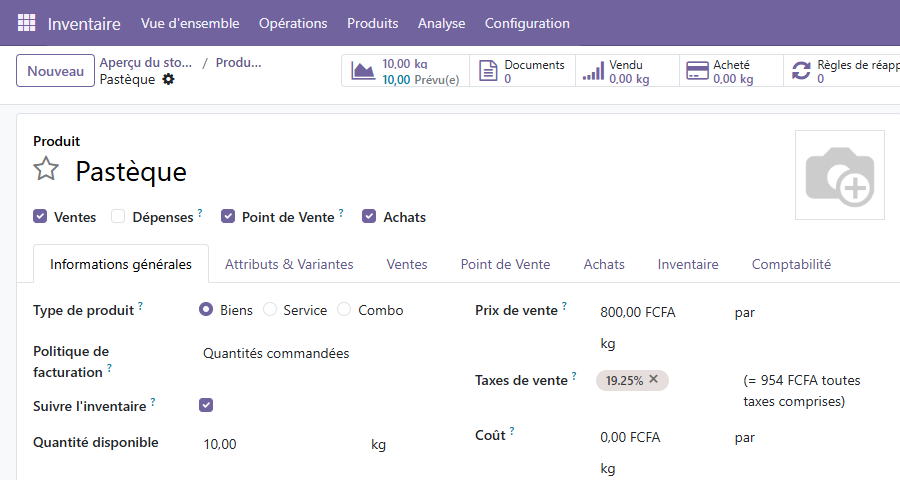
Task: Open the Acheté purchase statistics button
Action: (731, 71)
